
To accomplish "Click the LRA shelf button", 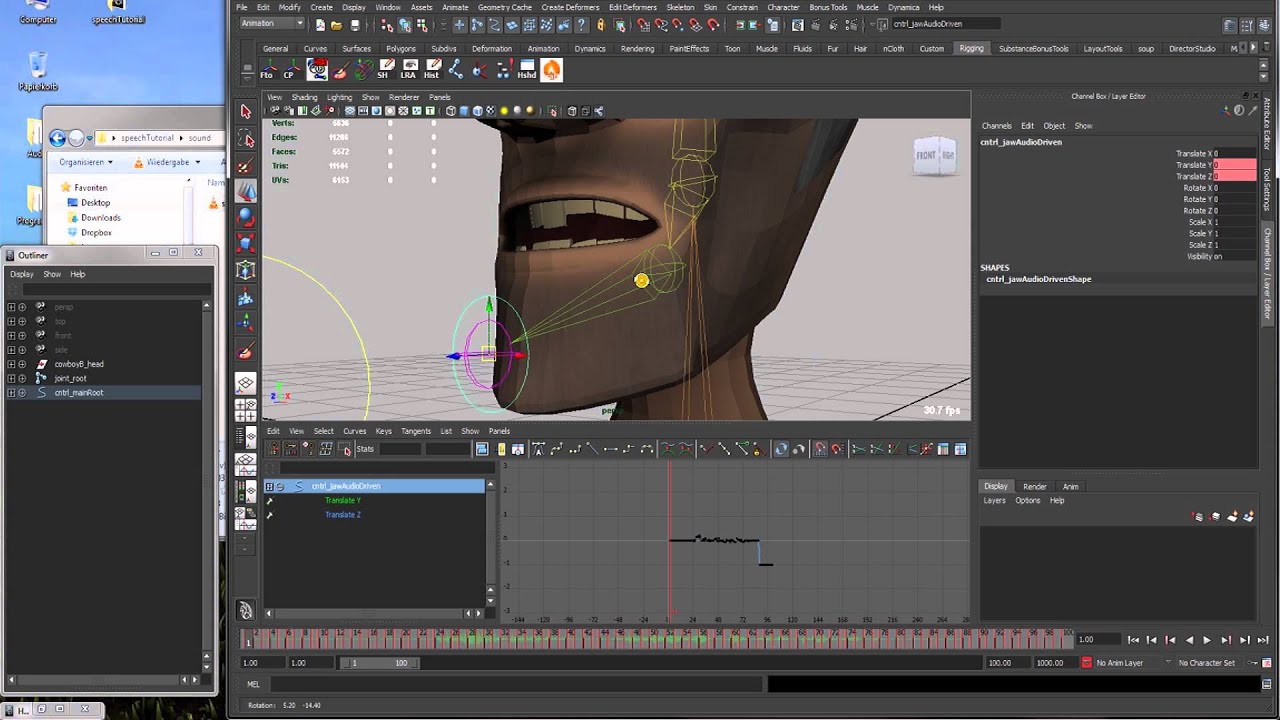I will 408,69.
